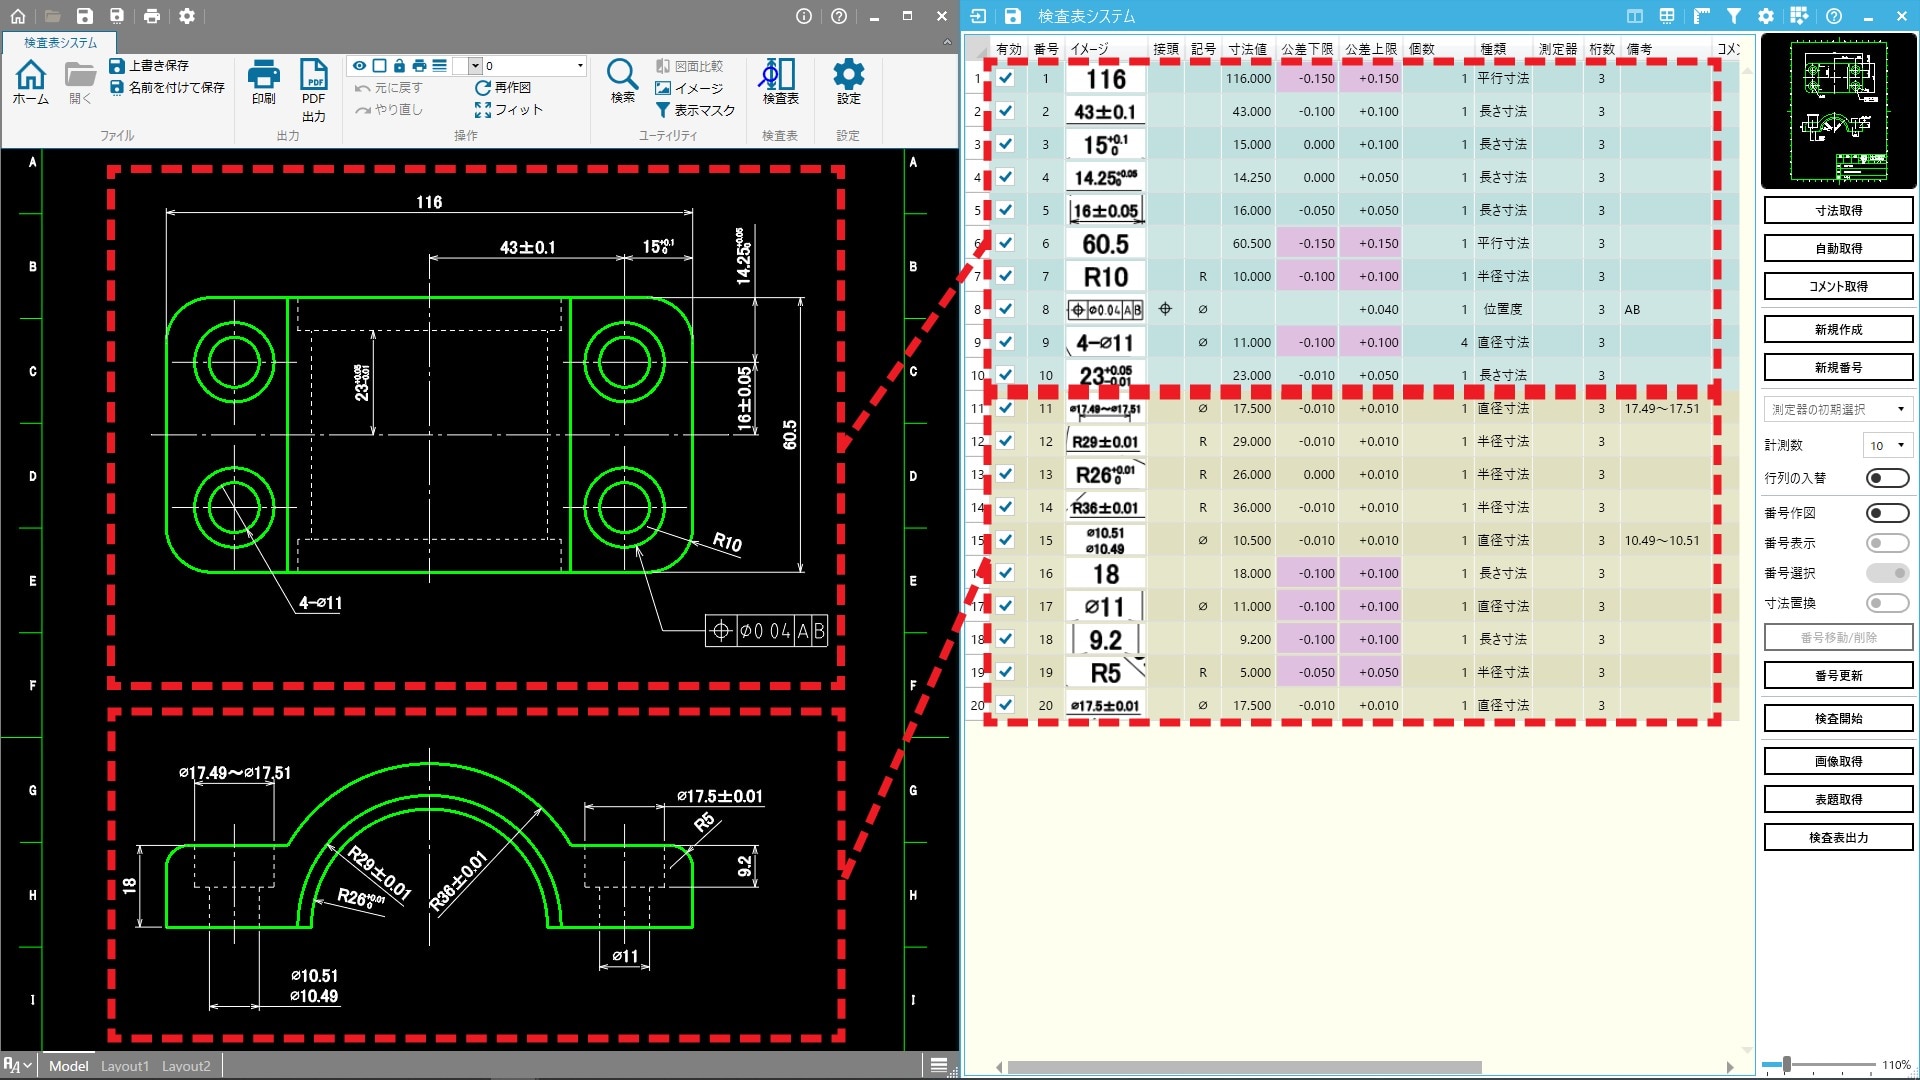Click the 再作図 redraw icon

pyautogui.click(x=483, y=88)
